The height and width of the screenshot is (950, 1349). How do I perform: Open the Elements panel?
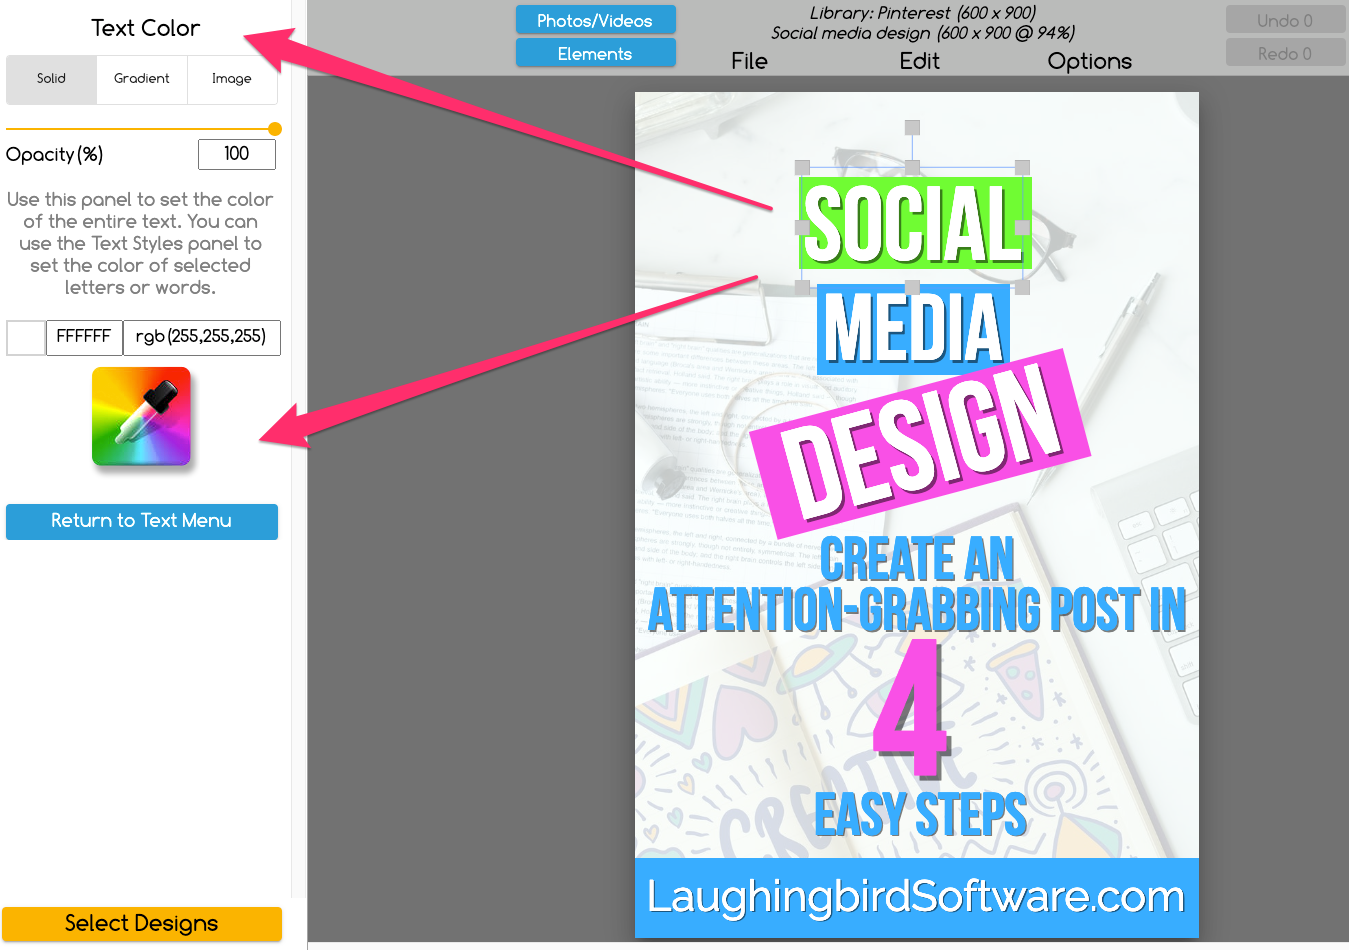pos(595,53)
